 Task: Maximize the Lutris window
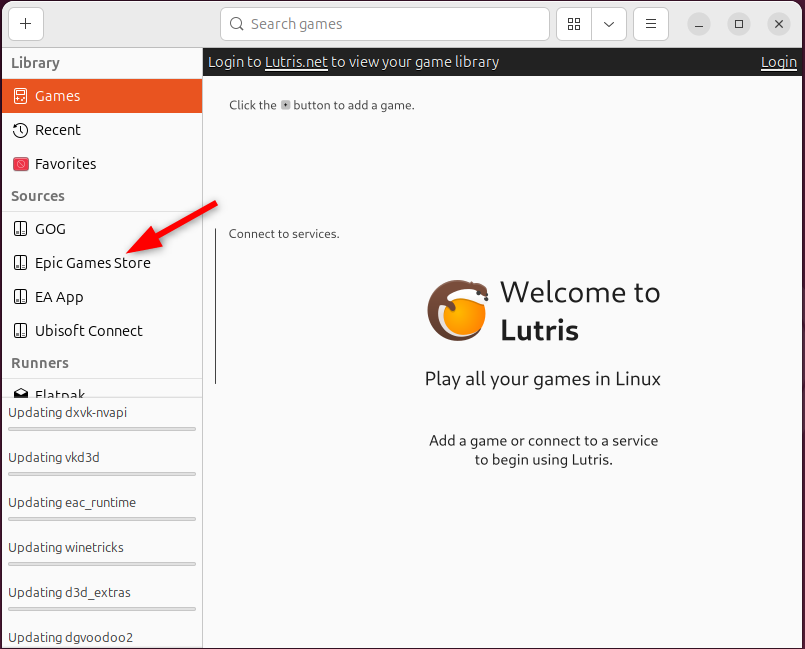pyautogui.click(x=739, y=24)
